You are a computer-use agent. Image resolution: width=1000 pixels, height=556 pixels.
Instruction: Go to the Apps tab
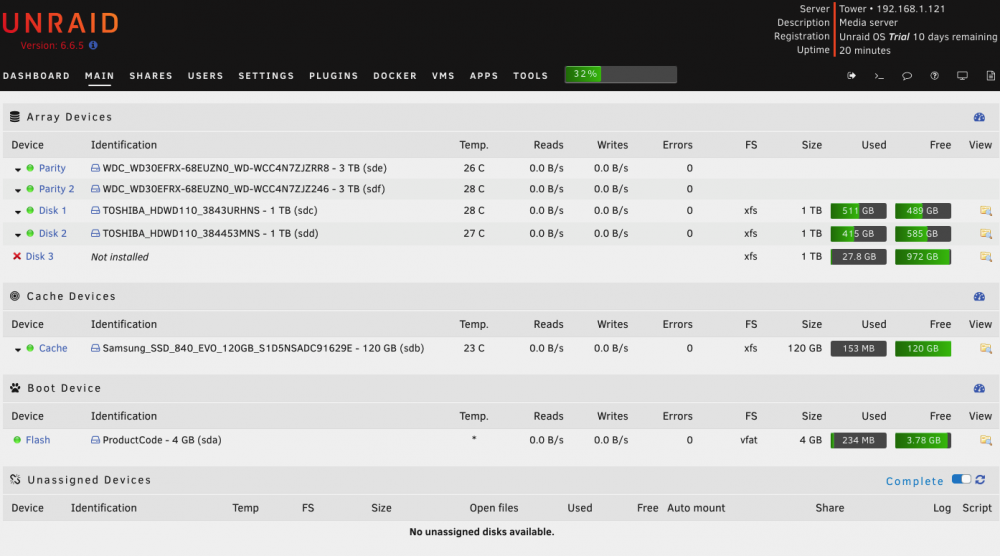(484, 76)
